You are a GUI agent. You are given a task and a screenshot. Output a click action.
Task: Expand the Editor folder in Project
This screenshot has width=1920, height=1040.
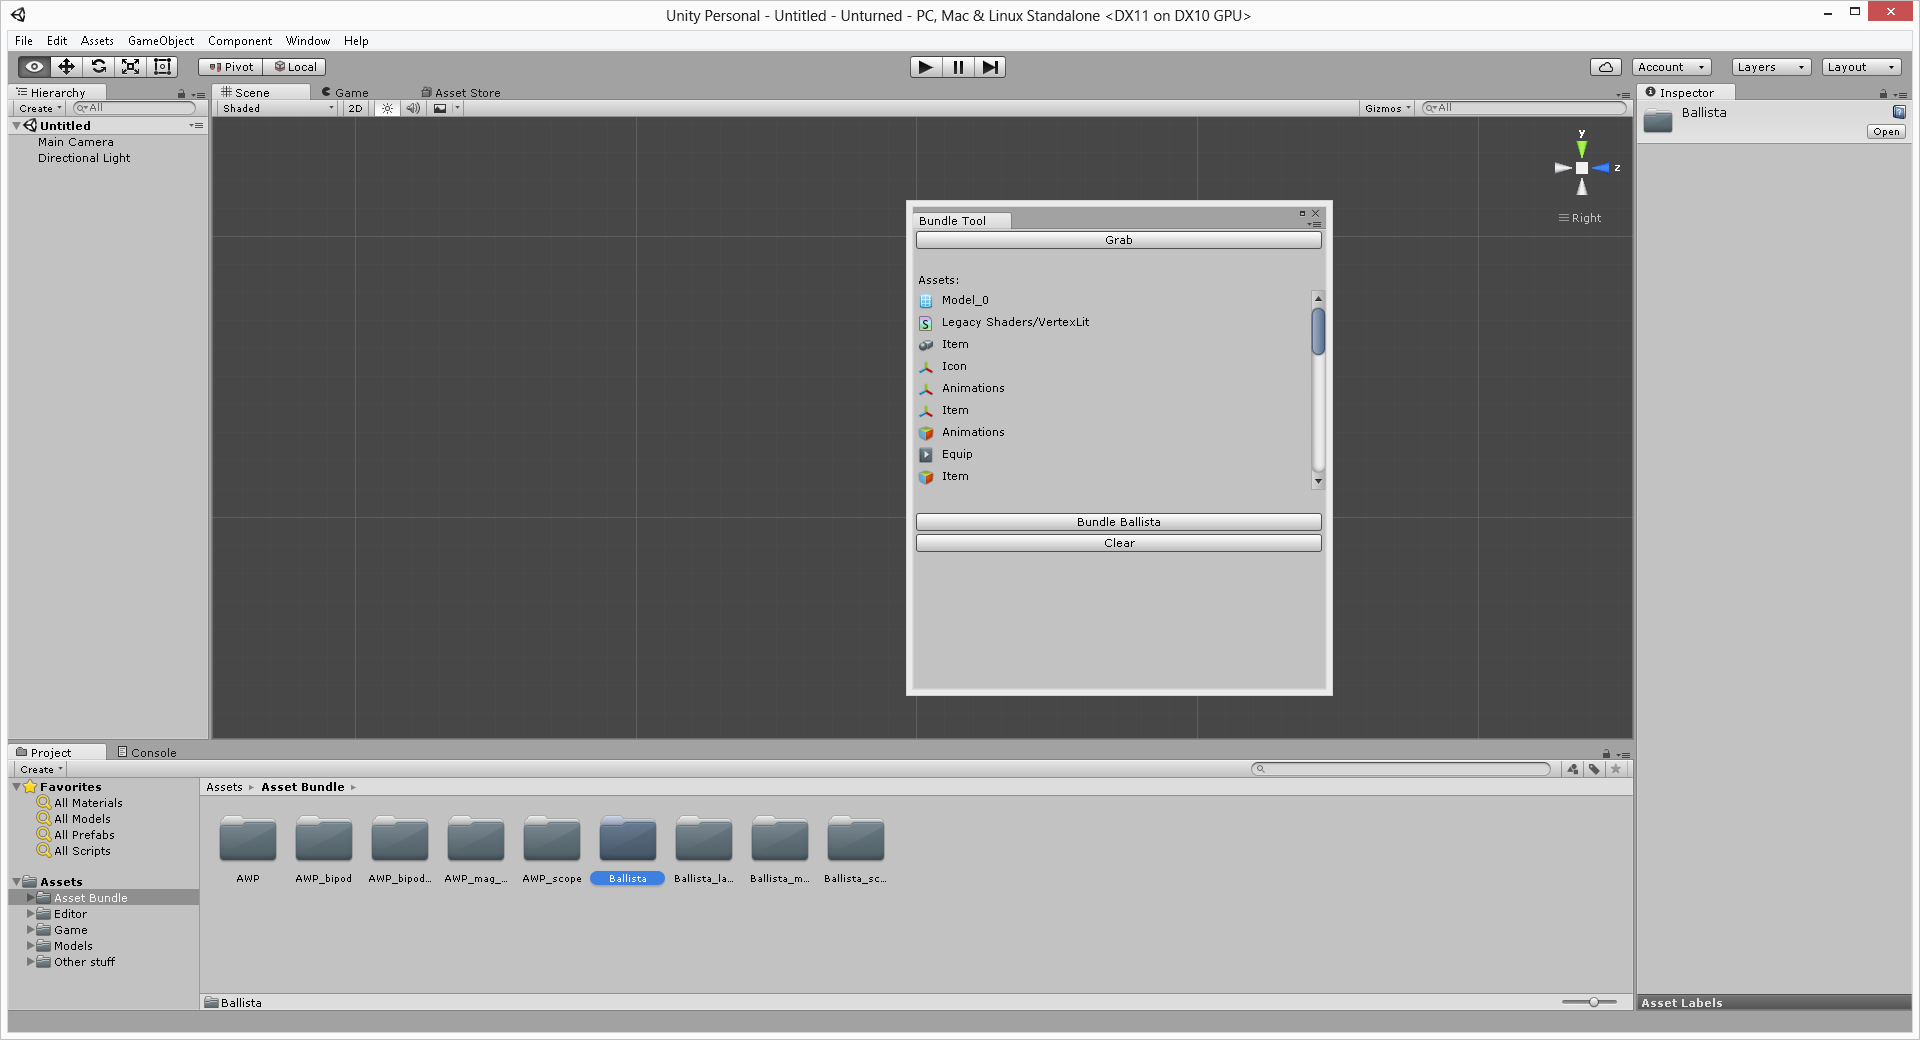click(30, 914)
